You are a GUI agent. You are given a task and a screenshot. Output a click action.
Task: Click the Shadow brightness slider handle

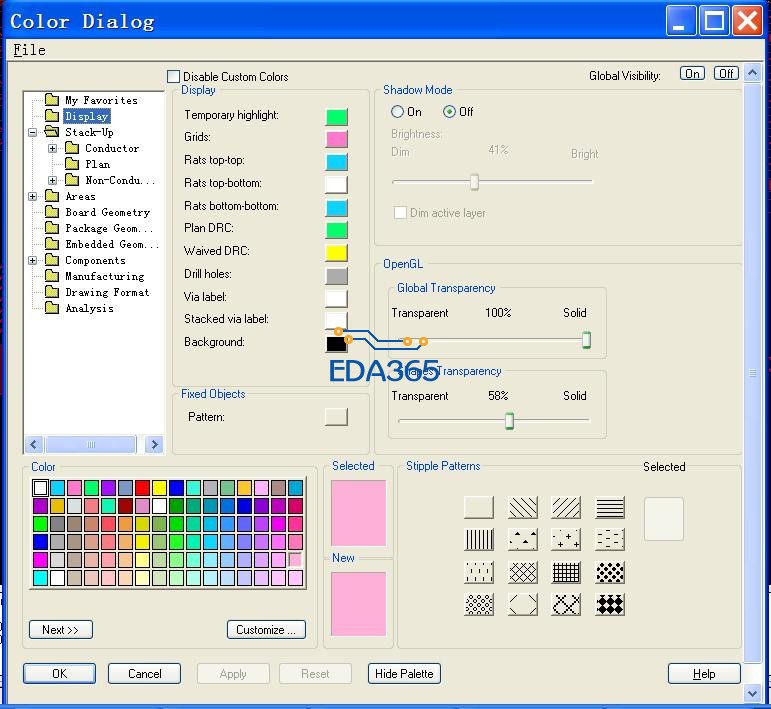coord(474,182)
